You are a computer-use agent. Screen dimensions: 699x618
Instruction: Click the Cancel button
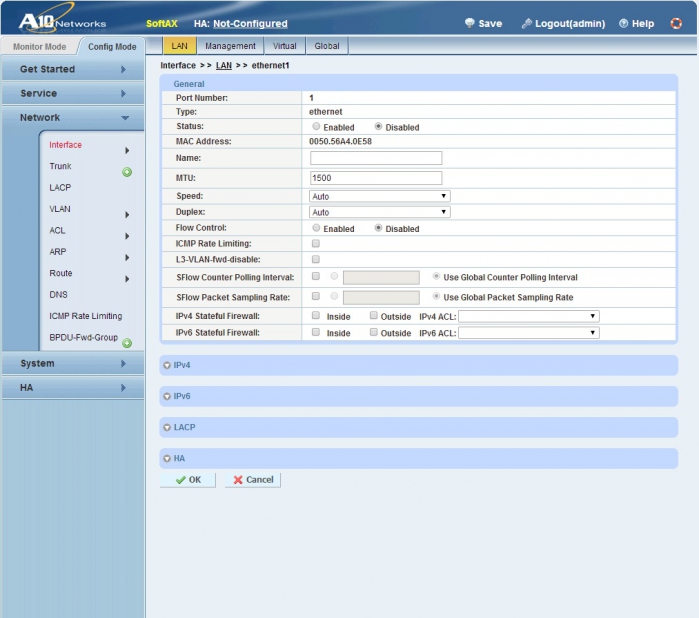(x=253, y=480)
